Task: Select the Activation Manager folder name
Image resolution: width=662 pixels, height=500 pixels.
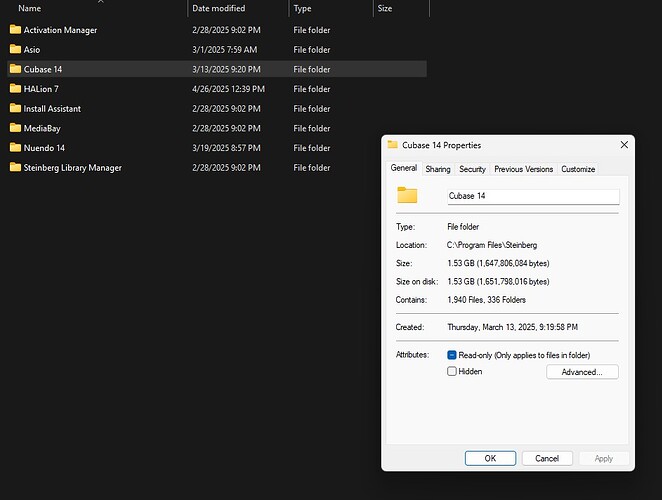Action: coord(60,30)
